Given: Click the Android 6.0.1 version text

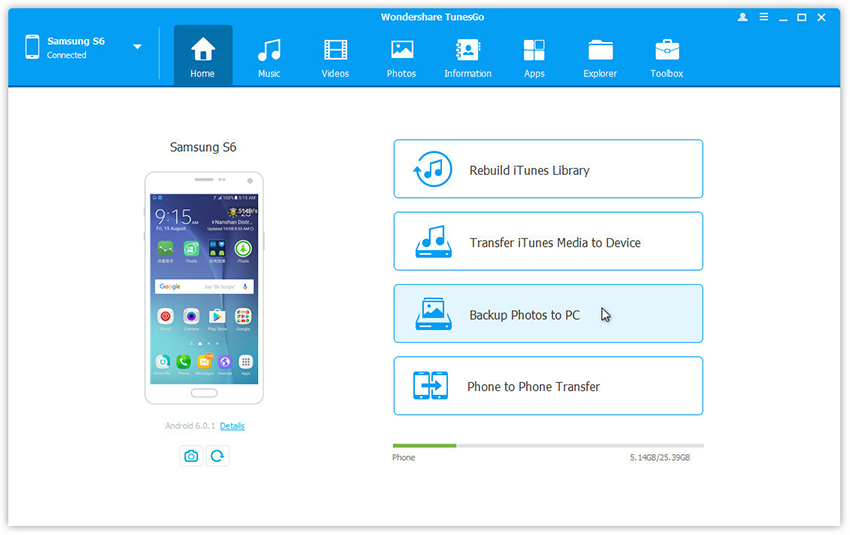Looking at the screenshot, I should (x=190, y=426).
